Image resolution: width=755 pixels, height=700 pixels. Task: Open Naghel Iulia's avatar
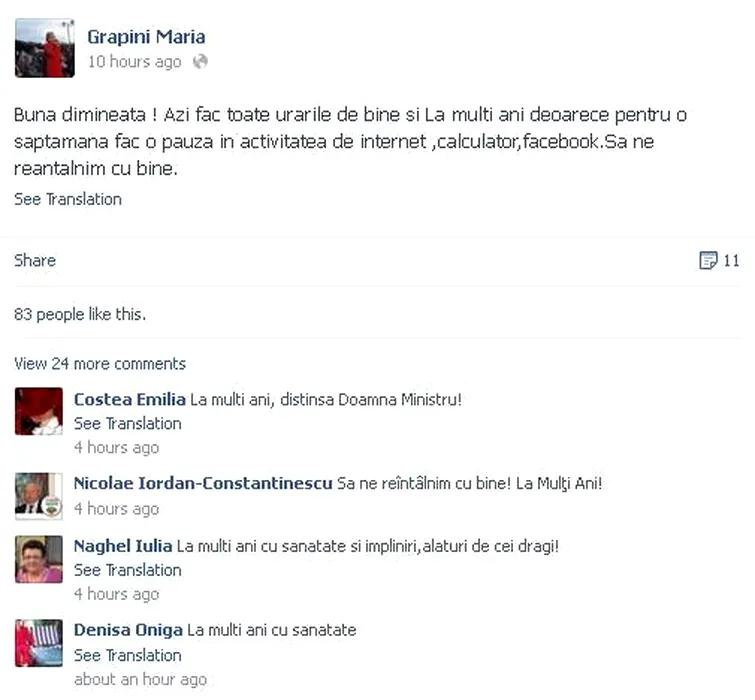click(39, 559)
